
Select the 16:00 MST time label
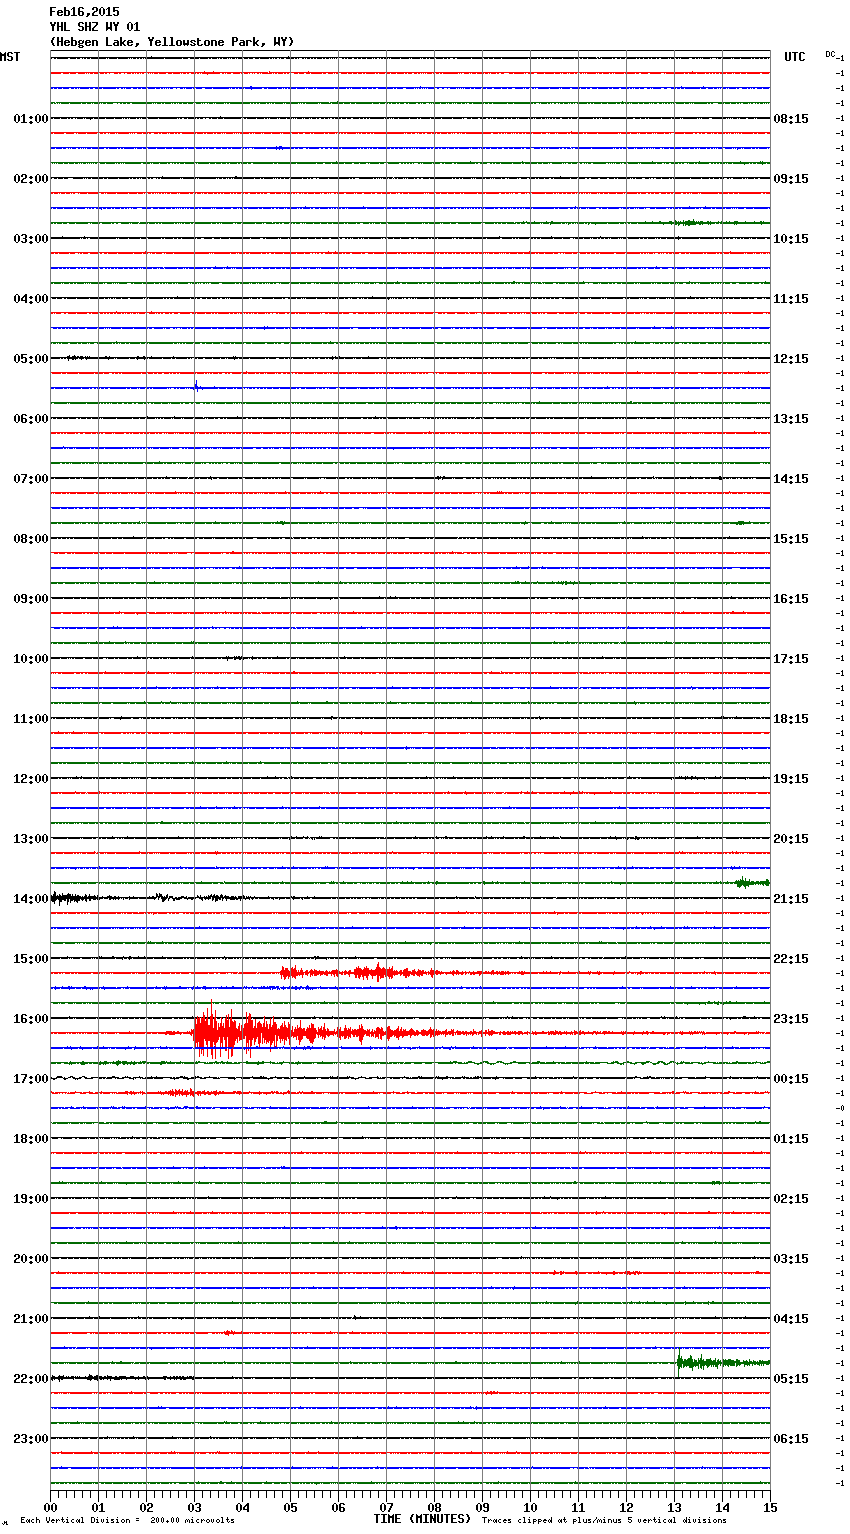[31, 1019]
